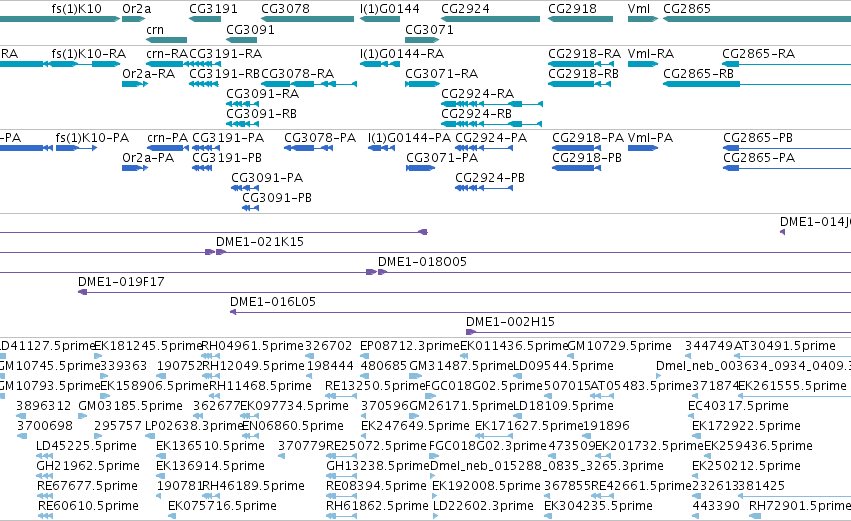Viewport: 851px width, 521px height.
Task: Click the l(1)G0144-RA transcript label
Action: tap(402, 54)
